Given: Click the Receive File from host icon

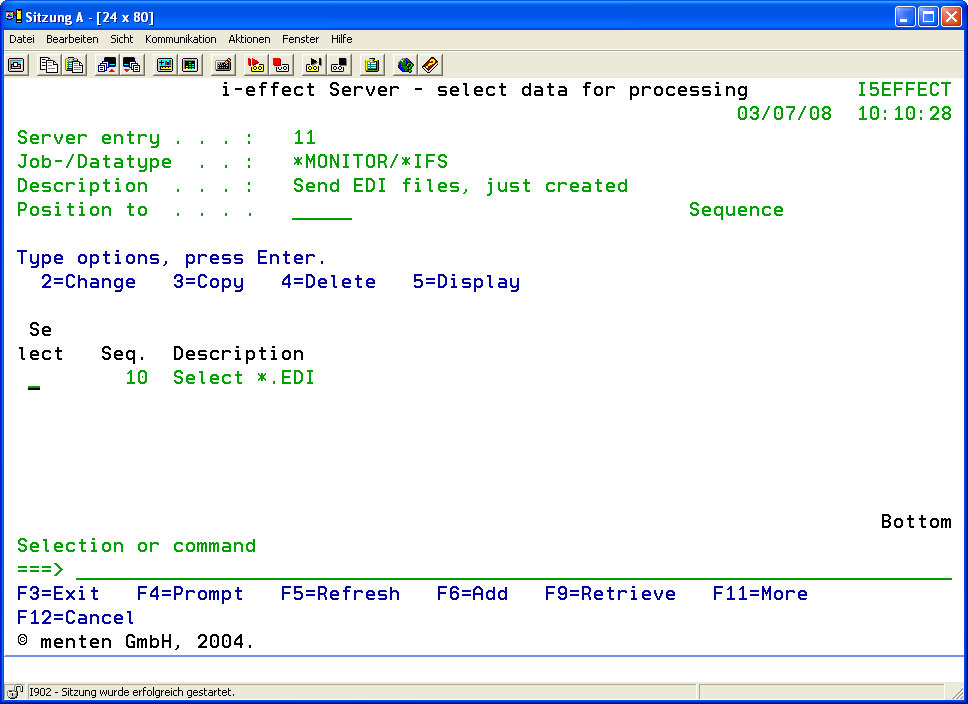Looking at the screenshot, I should tap(132, 65).
